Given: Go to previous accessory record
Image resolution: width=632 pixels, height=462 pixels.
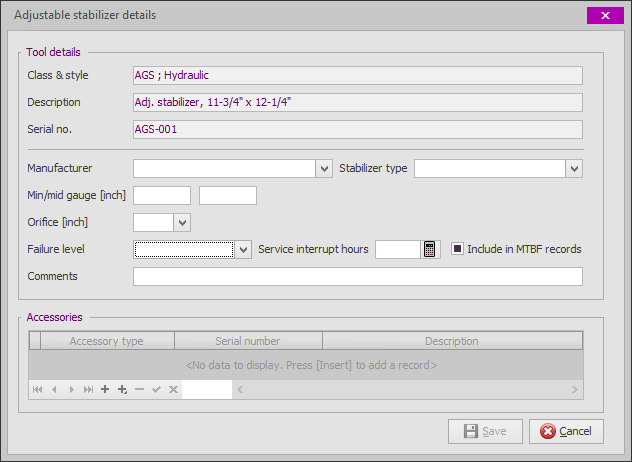Looking at the screenshot, I should (54, 389).
